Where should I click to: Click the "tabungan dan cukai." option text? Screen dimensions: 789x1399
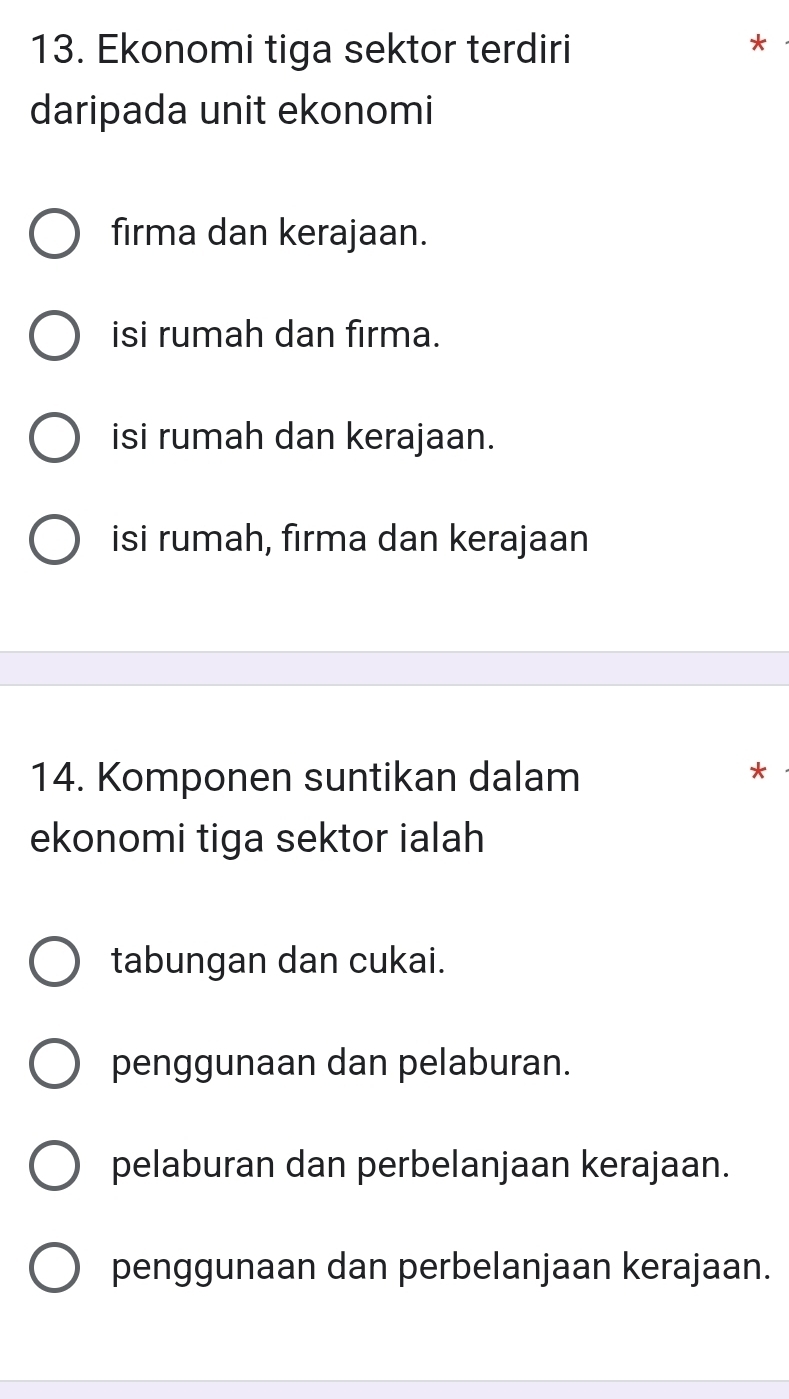(x=279, y=962)
